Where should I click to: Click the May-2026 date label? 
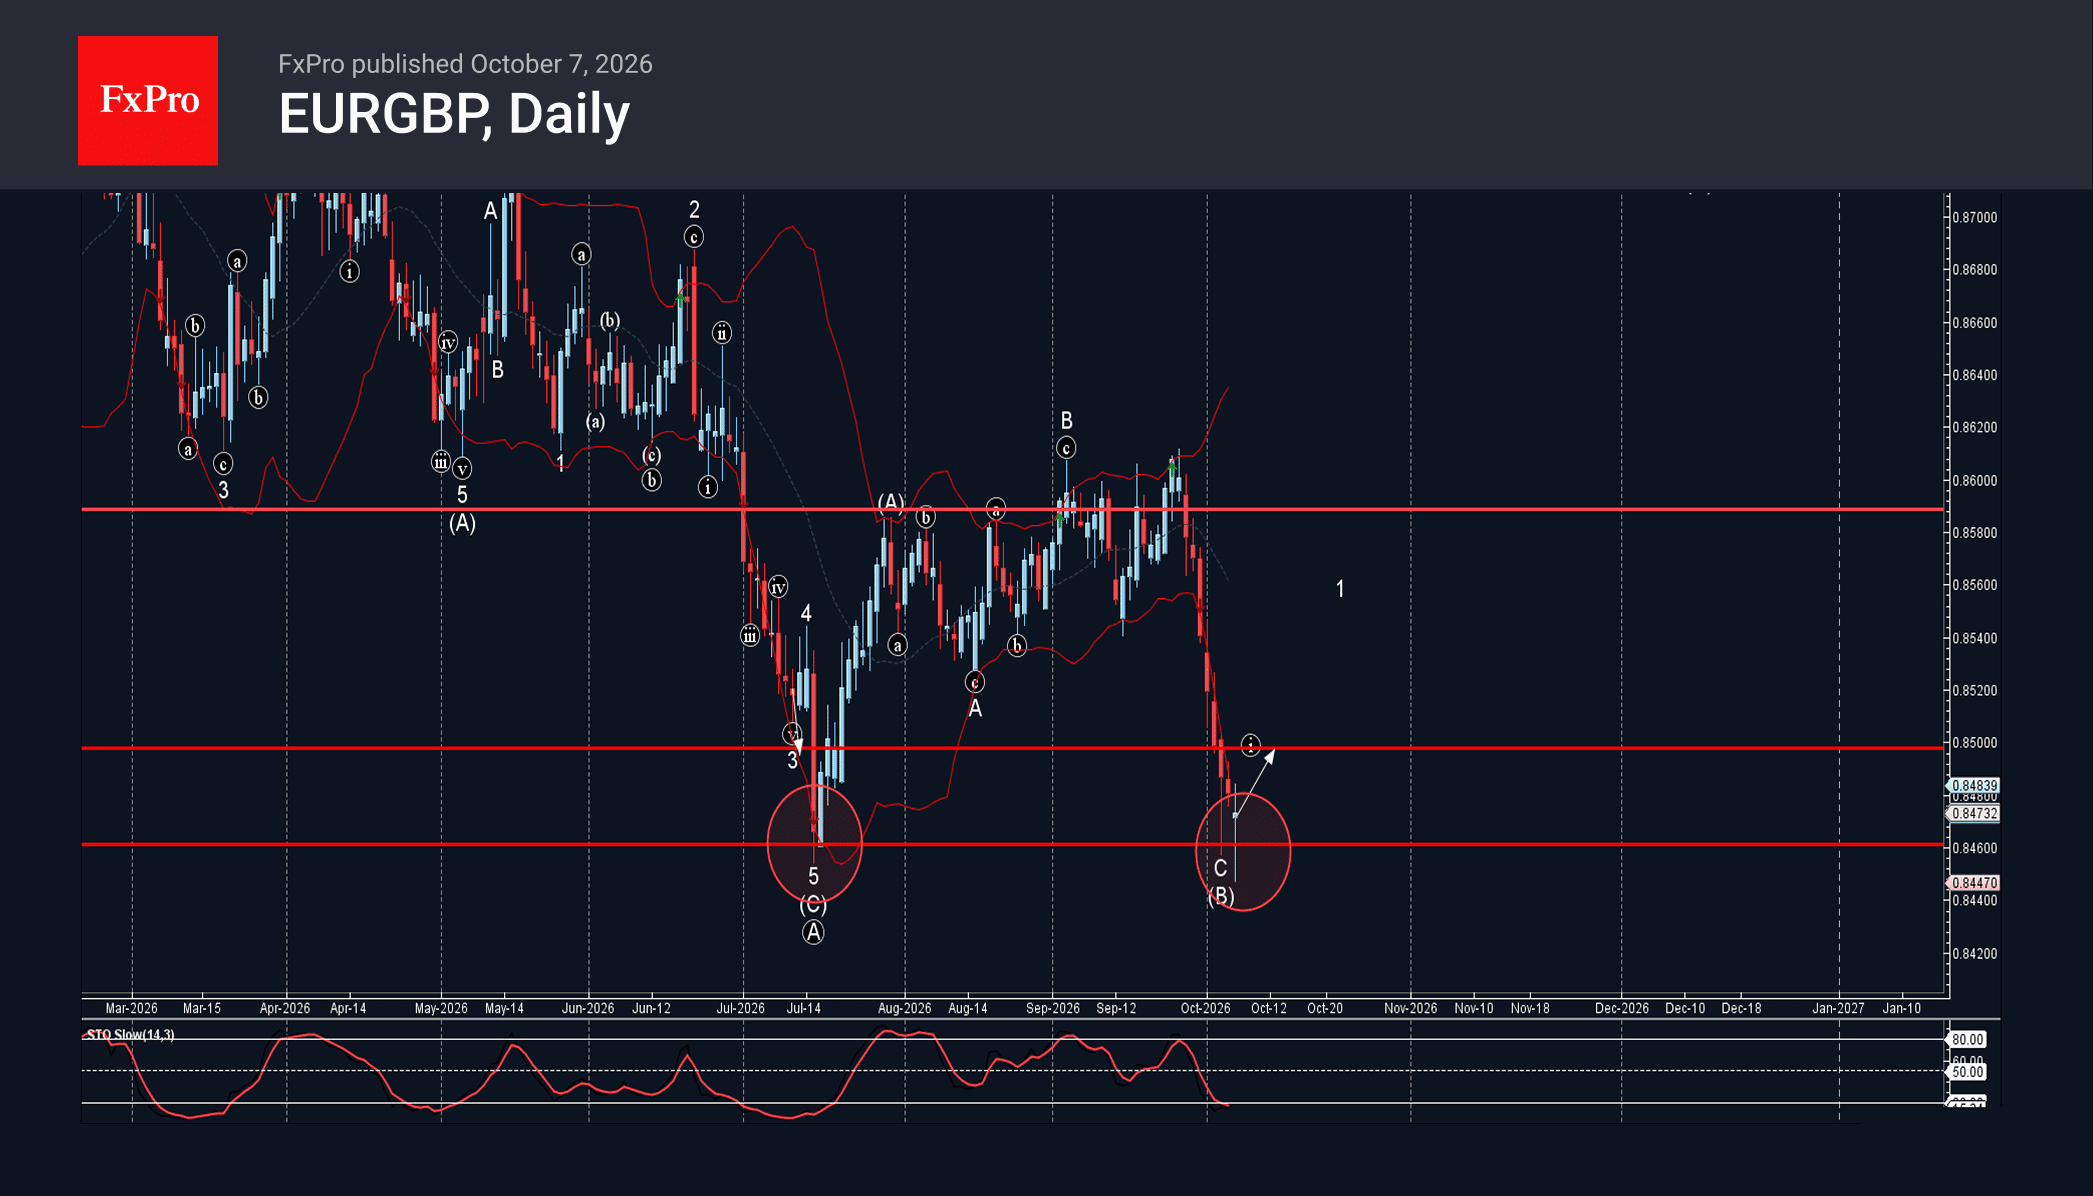pos(441,1008)
